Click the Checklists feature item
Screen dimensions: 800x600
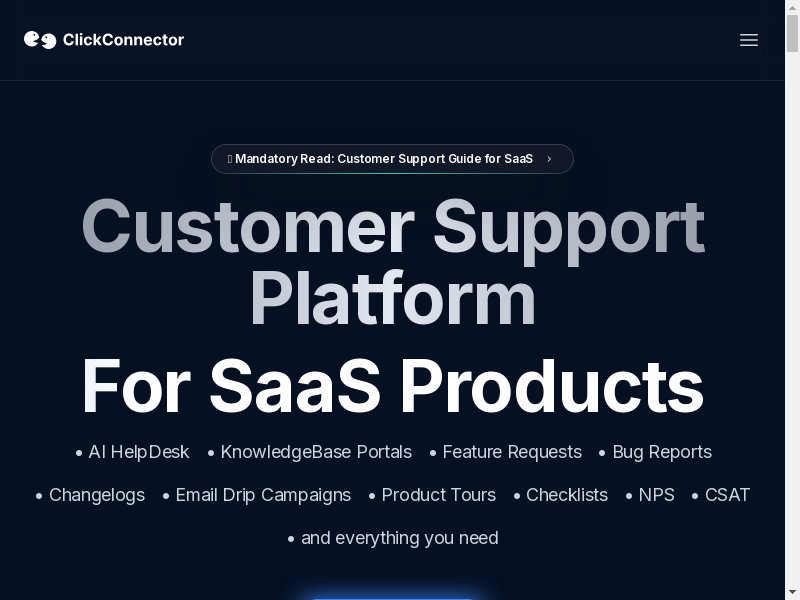[x=566, y=495]
